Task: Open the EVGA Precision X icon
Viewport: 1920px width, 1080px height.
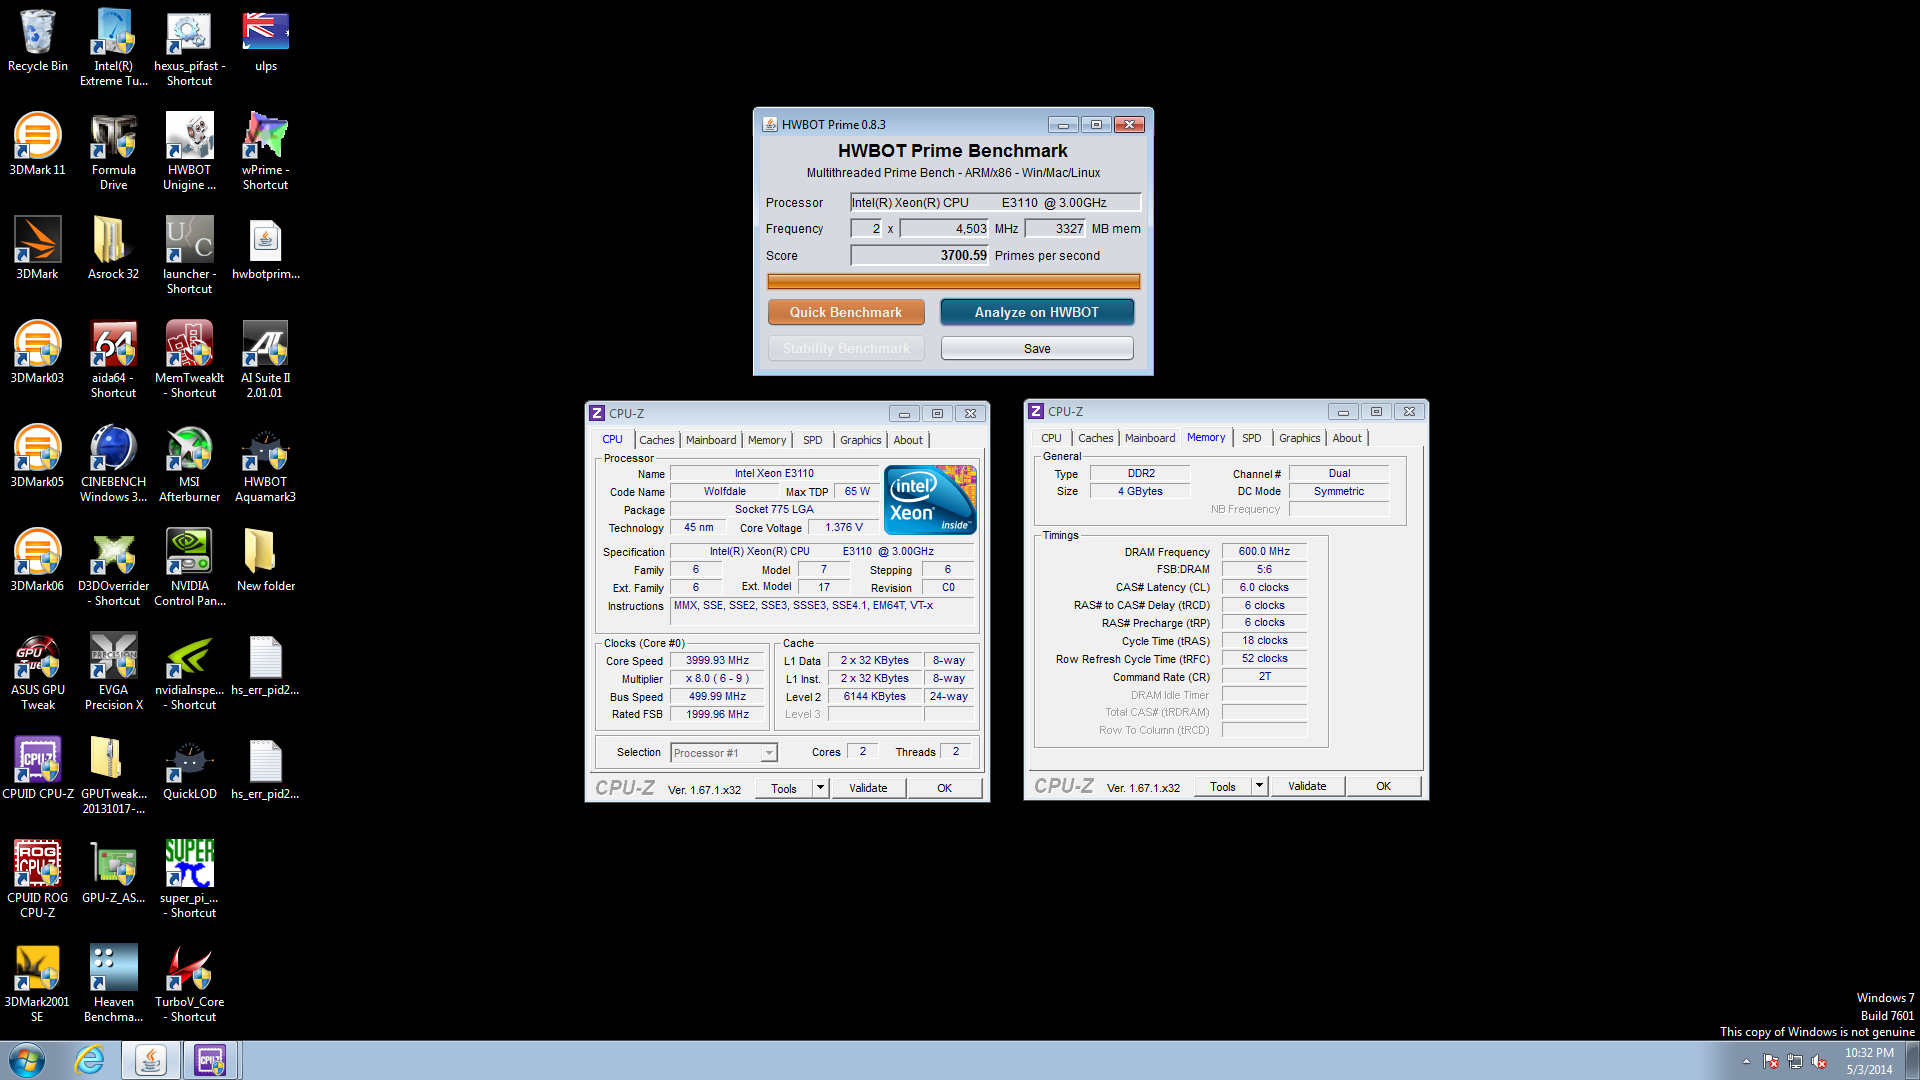Action: [x=113, y=671]
